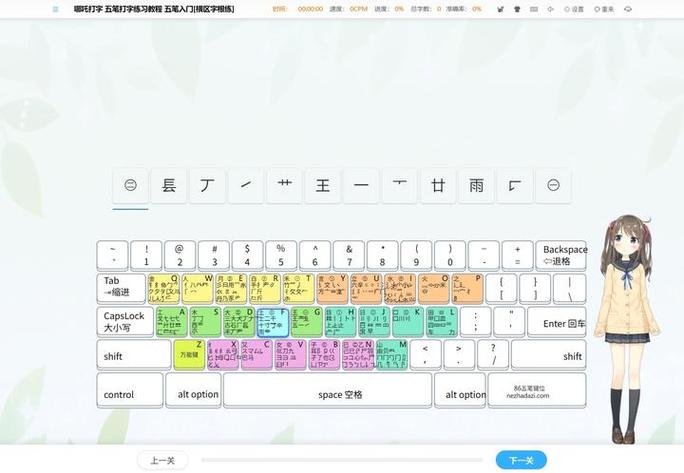Viewport: 684px width, 473px height.
Task: Click the Backspace 退格 key
Action: (x=561, y=255)
